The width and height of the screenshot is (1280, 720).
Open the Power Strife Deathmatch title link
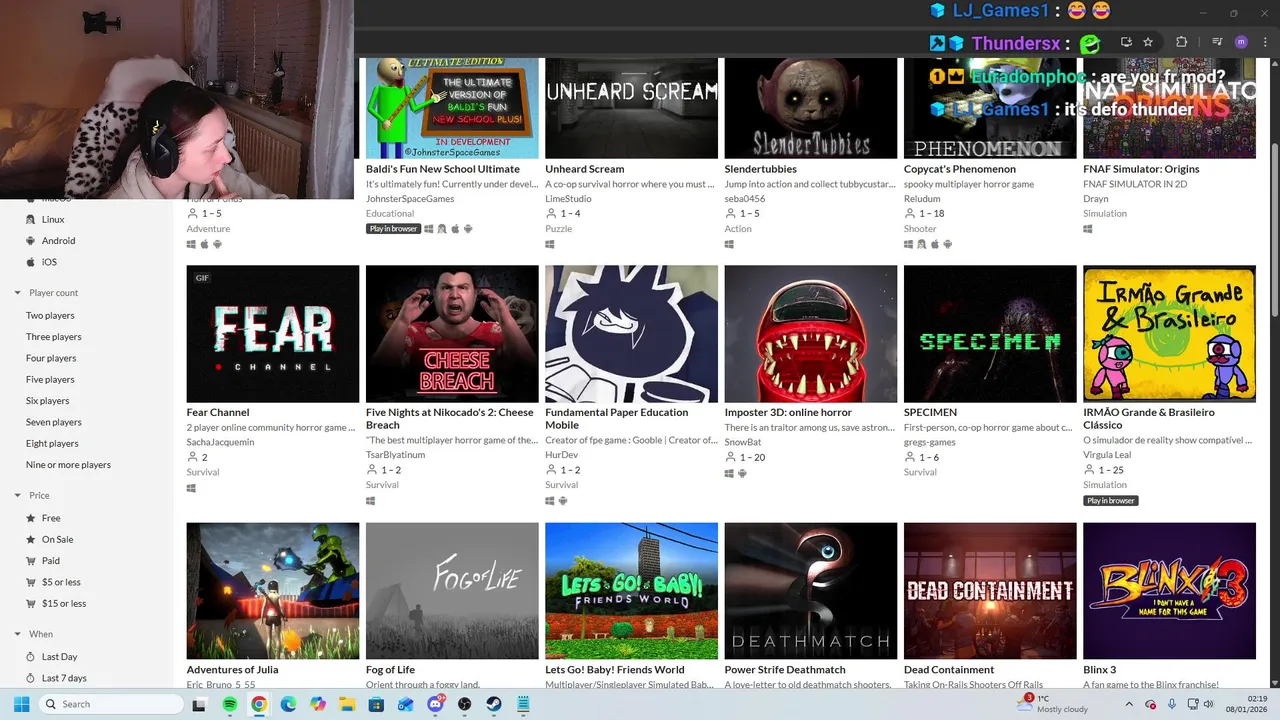(x=785, y=670)
